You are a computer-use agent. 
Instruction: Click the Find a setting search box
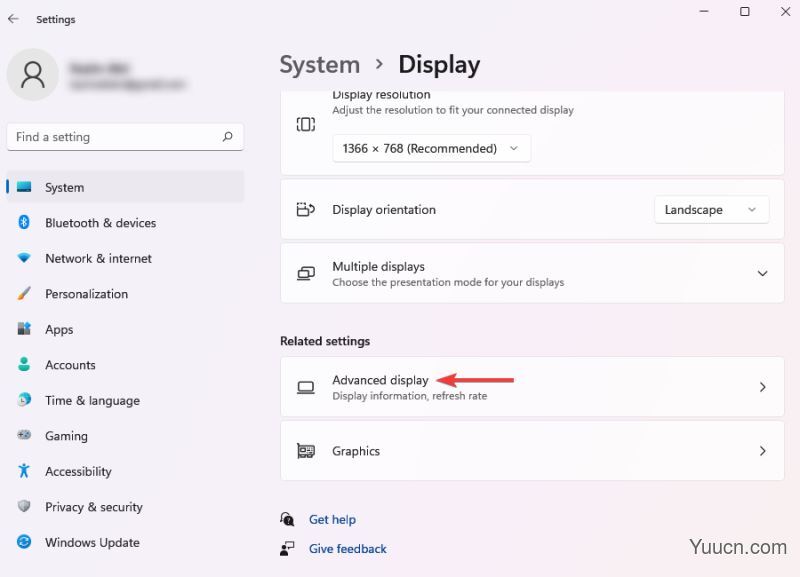point(125,137)
